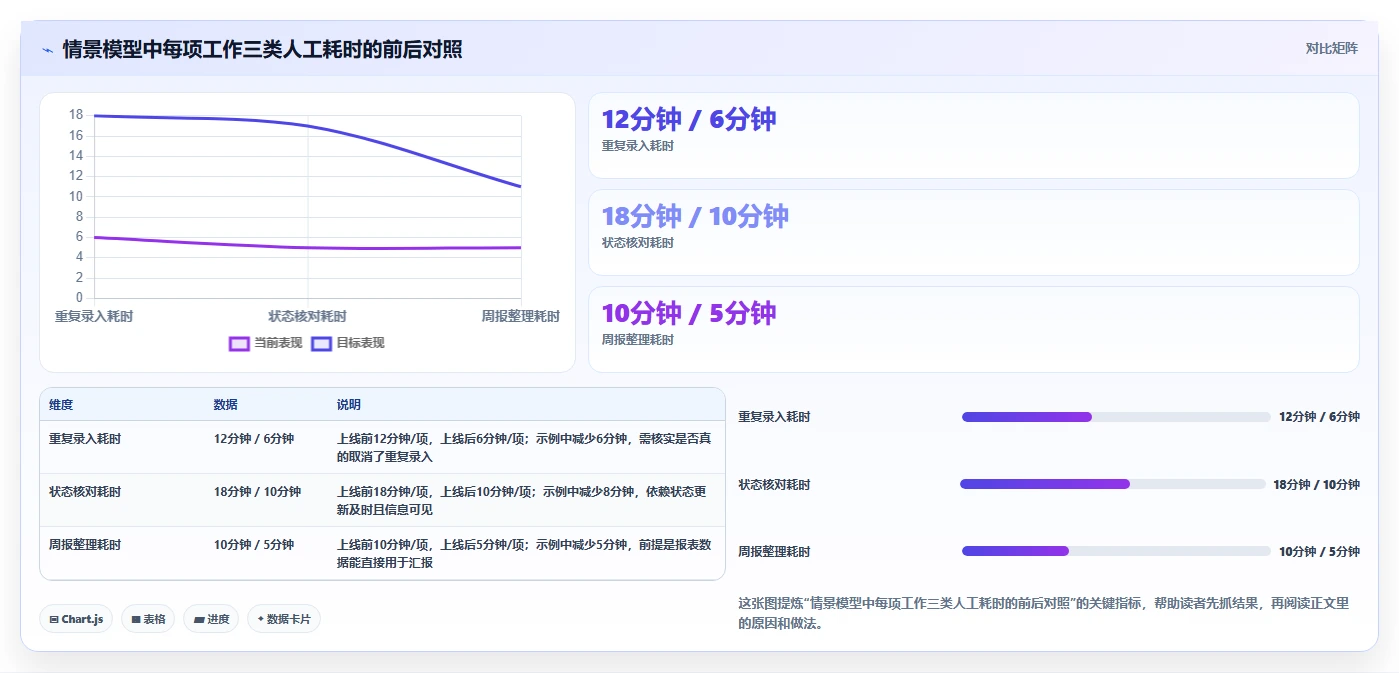Click the 表格 tag chip

[x=148, y=619]
